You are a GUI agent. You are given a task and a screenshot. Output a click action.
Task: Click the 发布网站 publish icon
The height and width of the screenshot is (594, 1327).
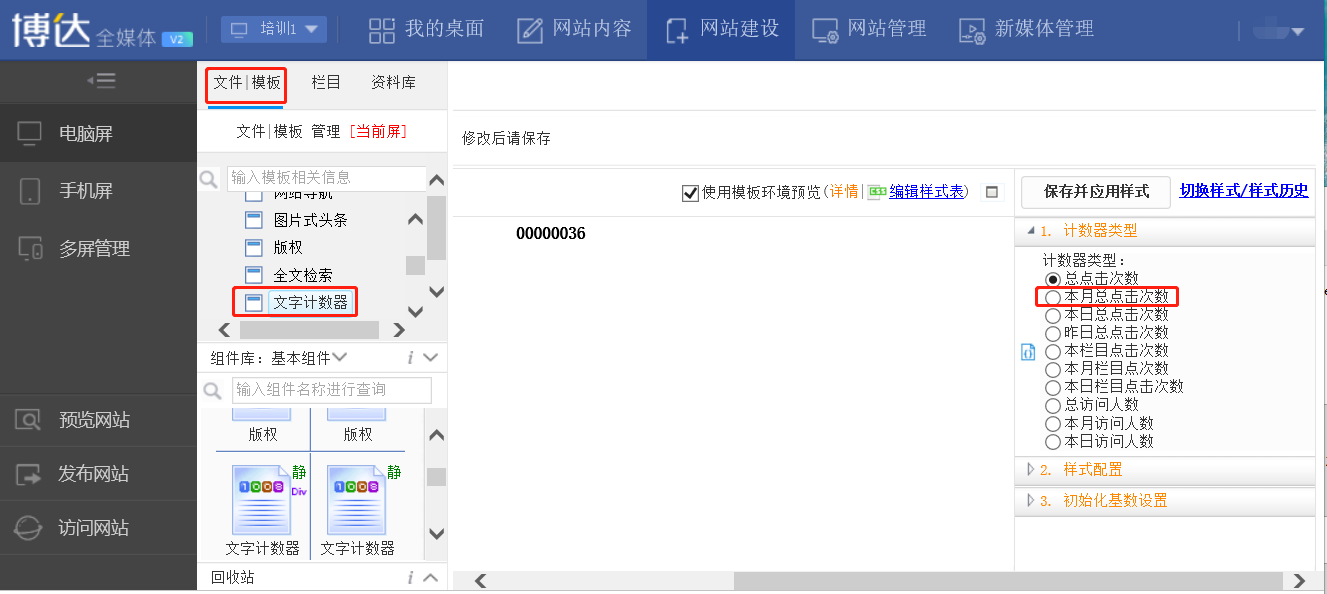pyautogui.click(x=30, y=474)
